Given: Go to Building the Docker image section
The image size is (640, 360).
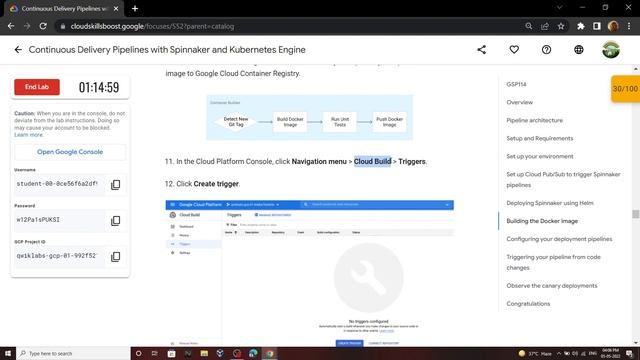Looking at the screenshot, I should click(542, 221).
